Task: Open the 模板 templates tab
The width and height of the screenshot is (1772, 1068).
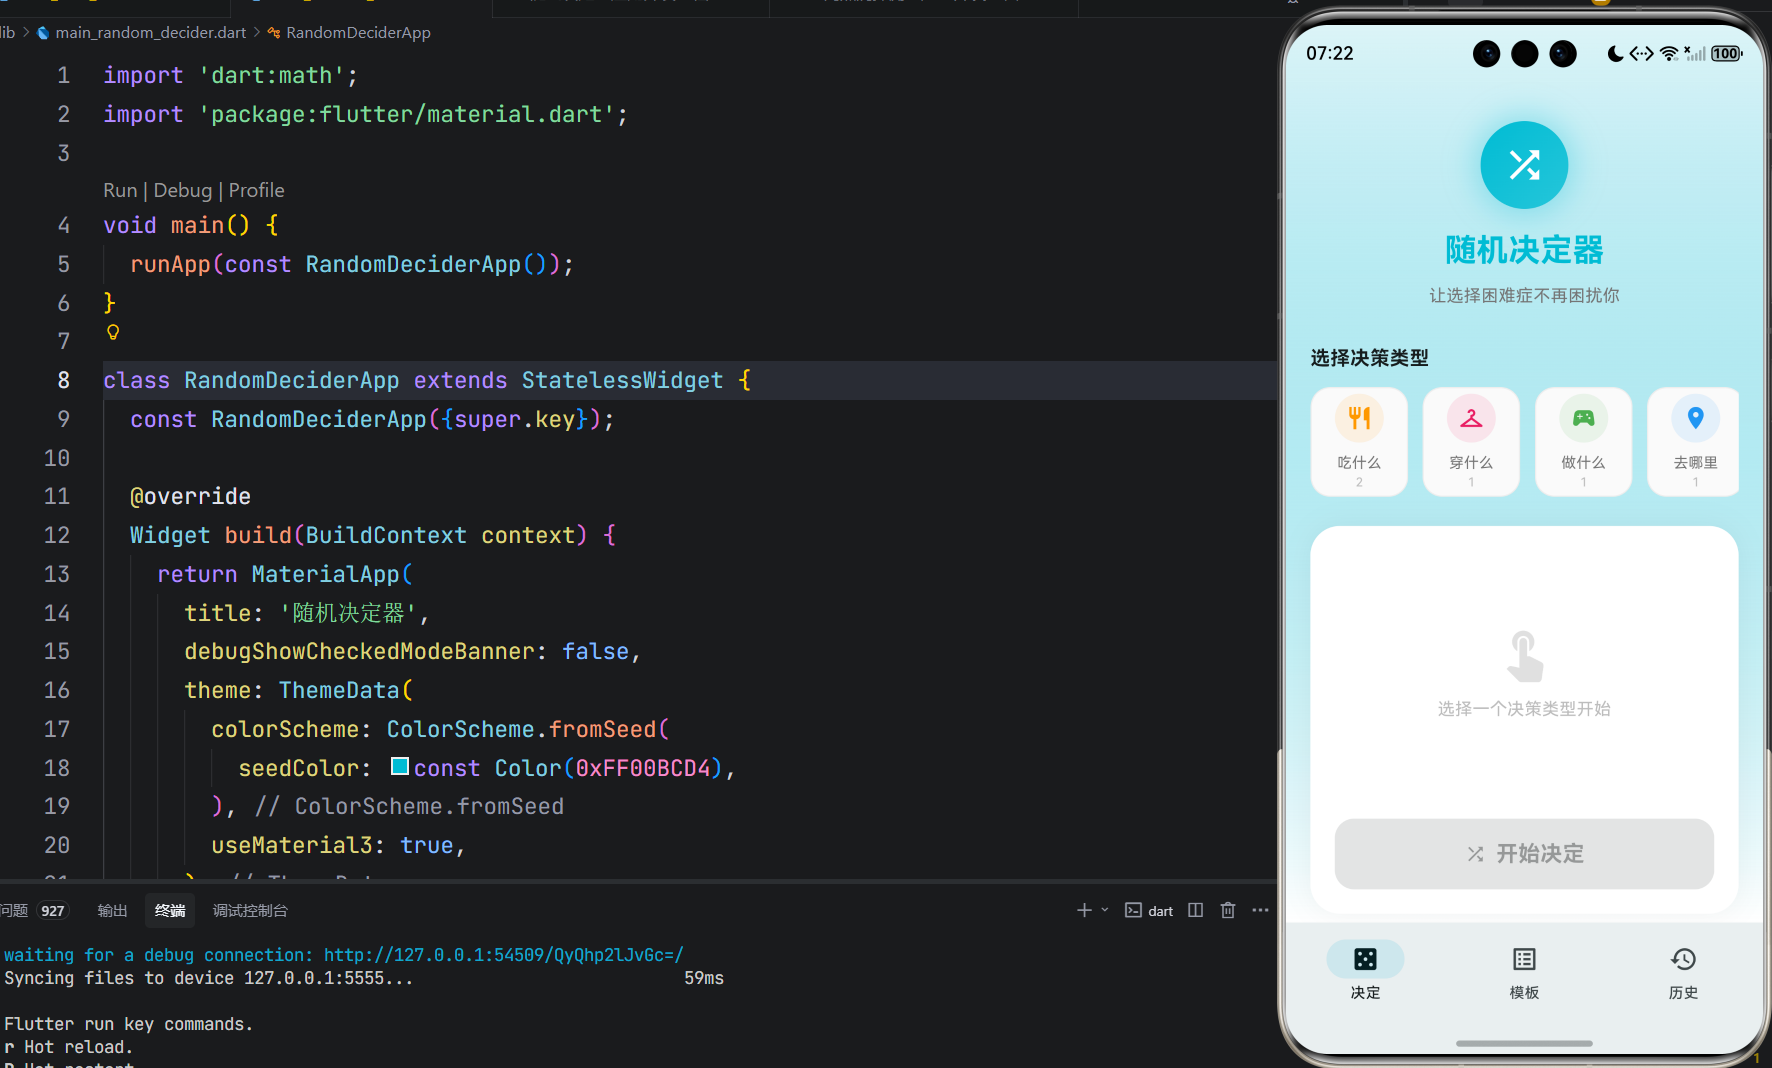Action: (x=1524, y=971)
